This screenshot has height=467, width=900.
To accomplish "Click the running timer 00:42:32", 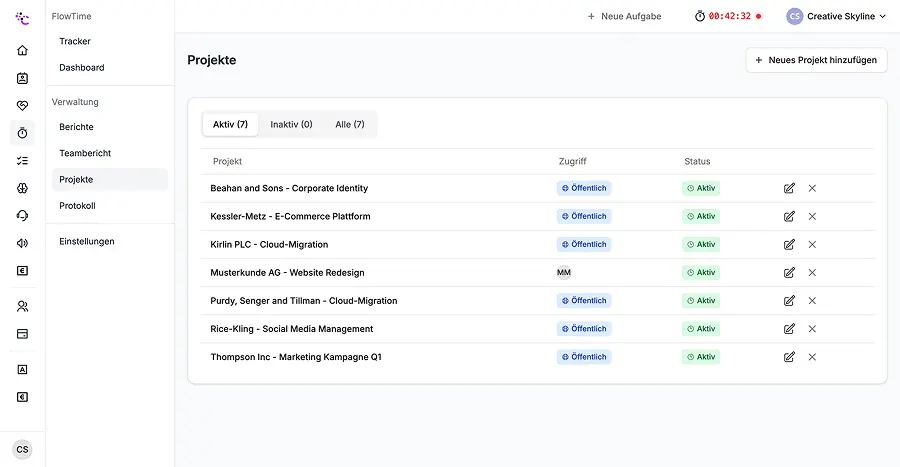I will [729, 16].
